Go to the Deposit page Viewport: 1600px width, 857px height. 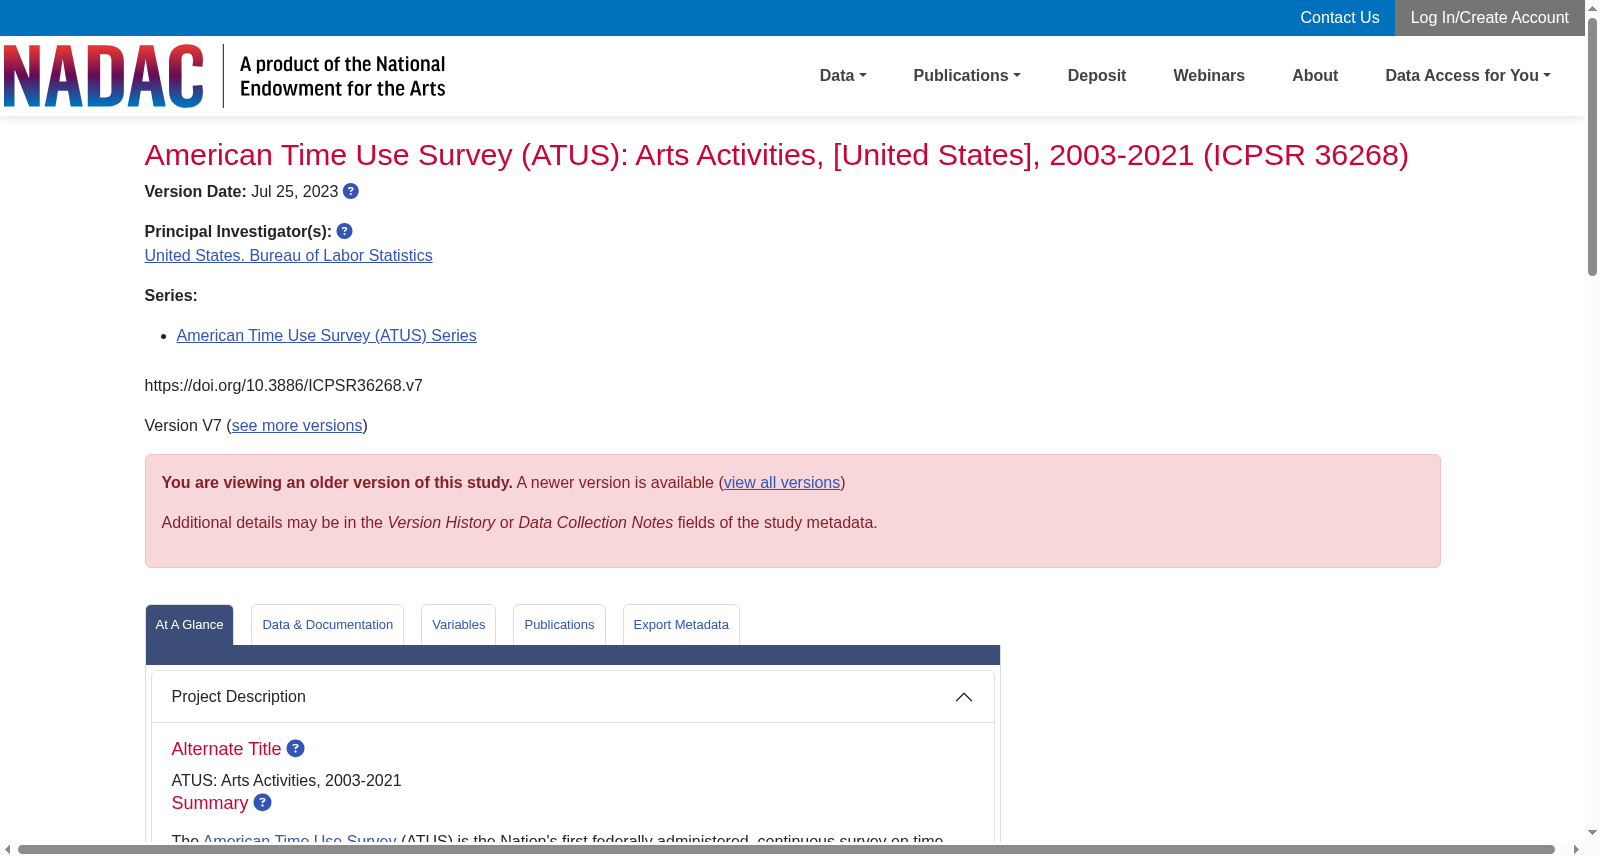1097,76
